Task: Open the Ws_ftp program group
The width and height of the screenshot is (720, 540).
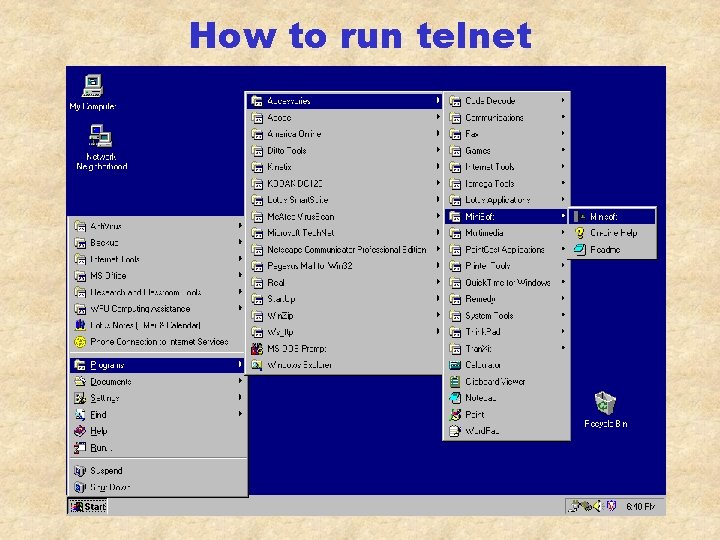Action: point(344,332)
